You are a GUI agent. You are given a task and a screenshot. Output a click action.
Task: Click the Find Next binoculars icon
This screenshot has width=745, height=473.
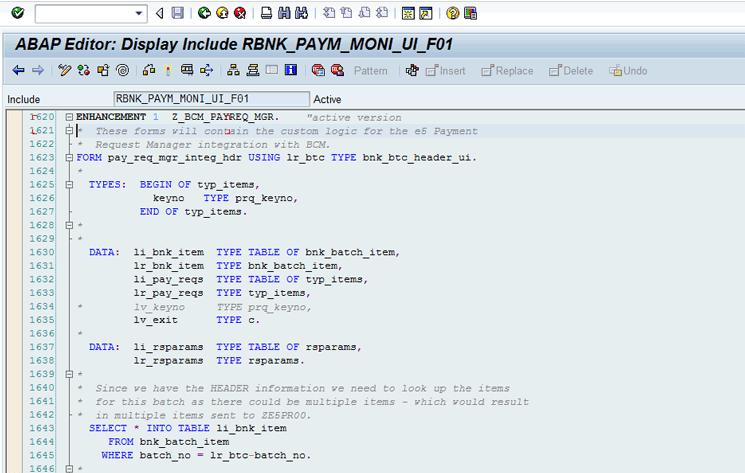point(302,13)
